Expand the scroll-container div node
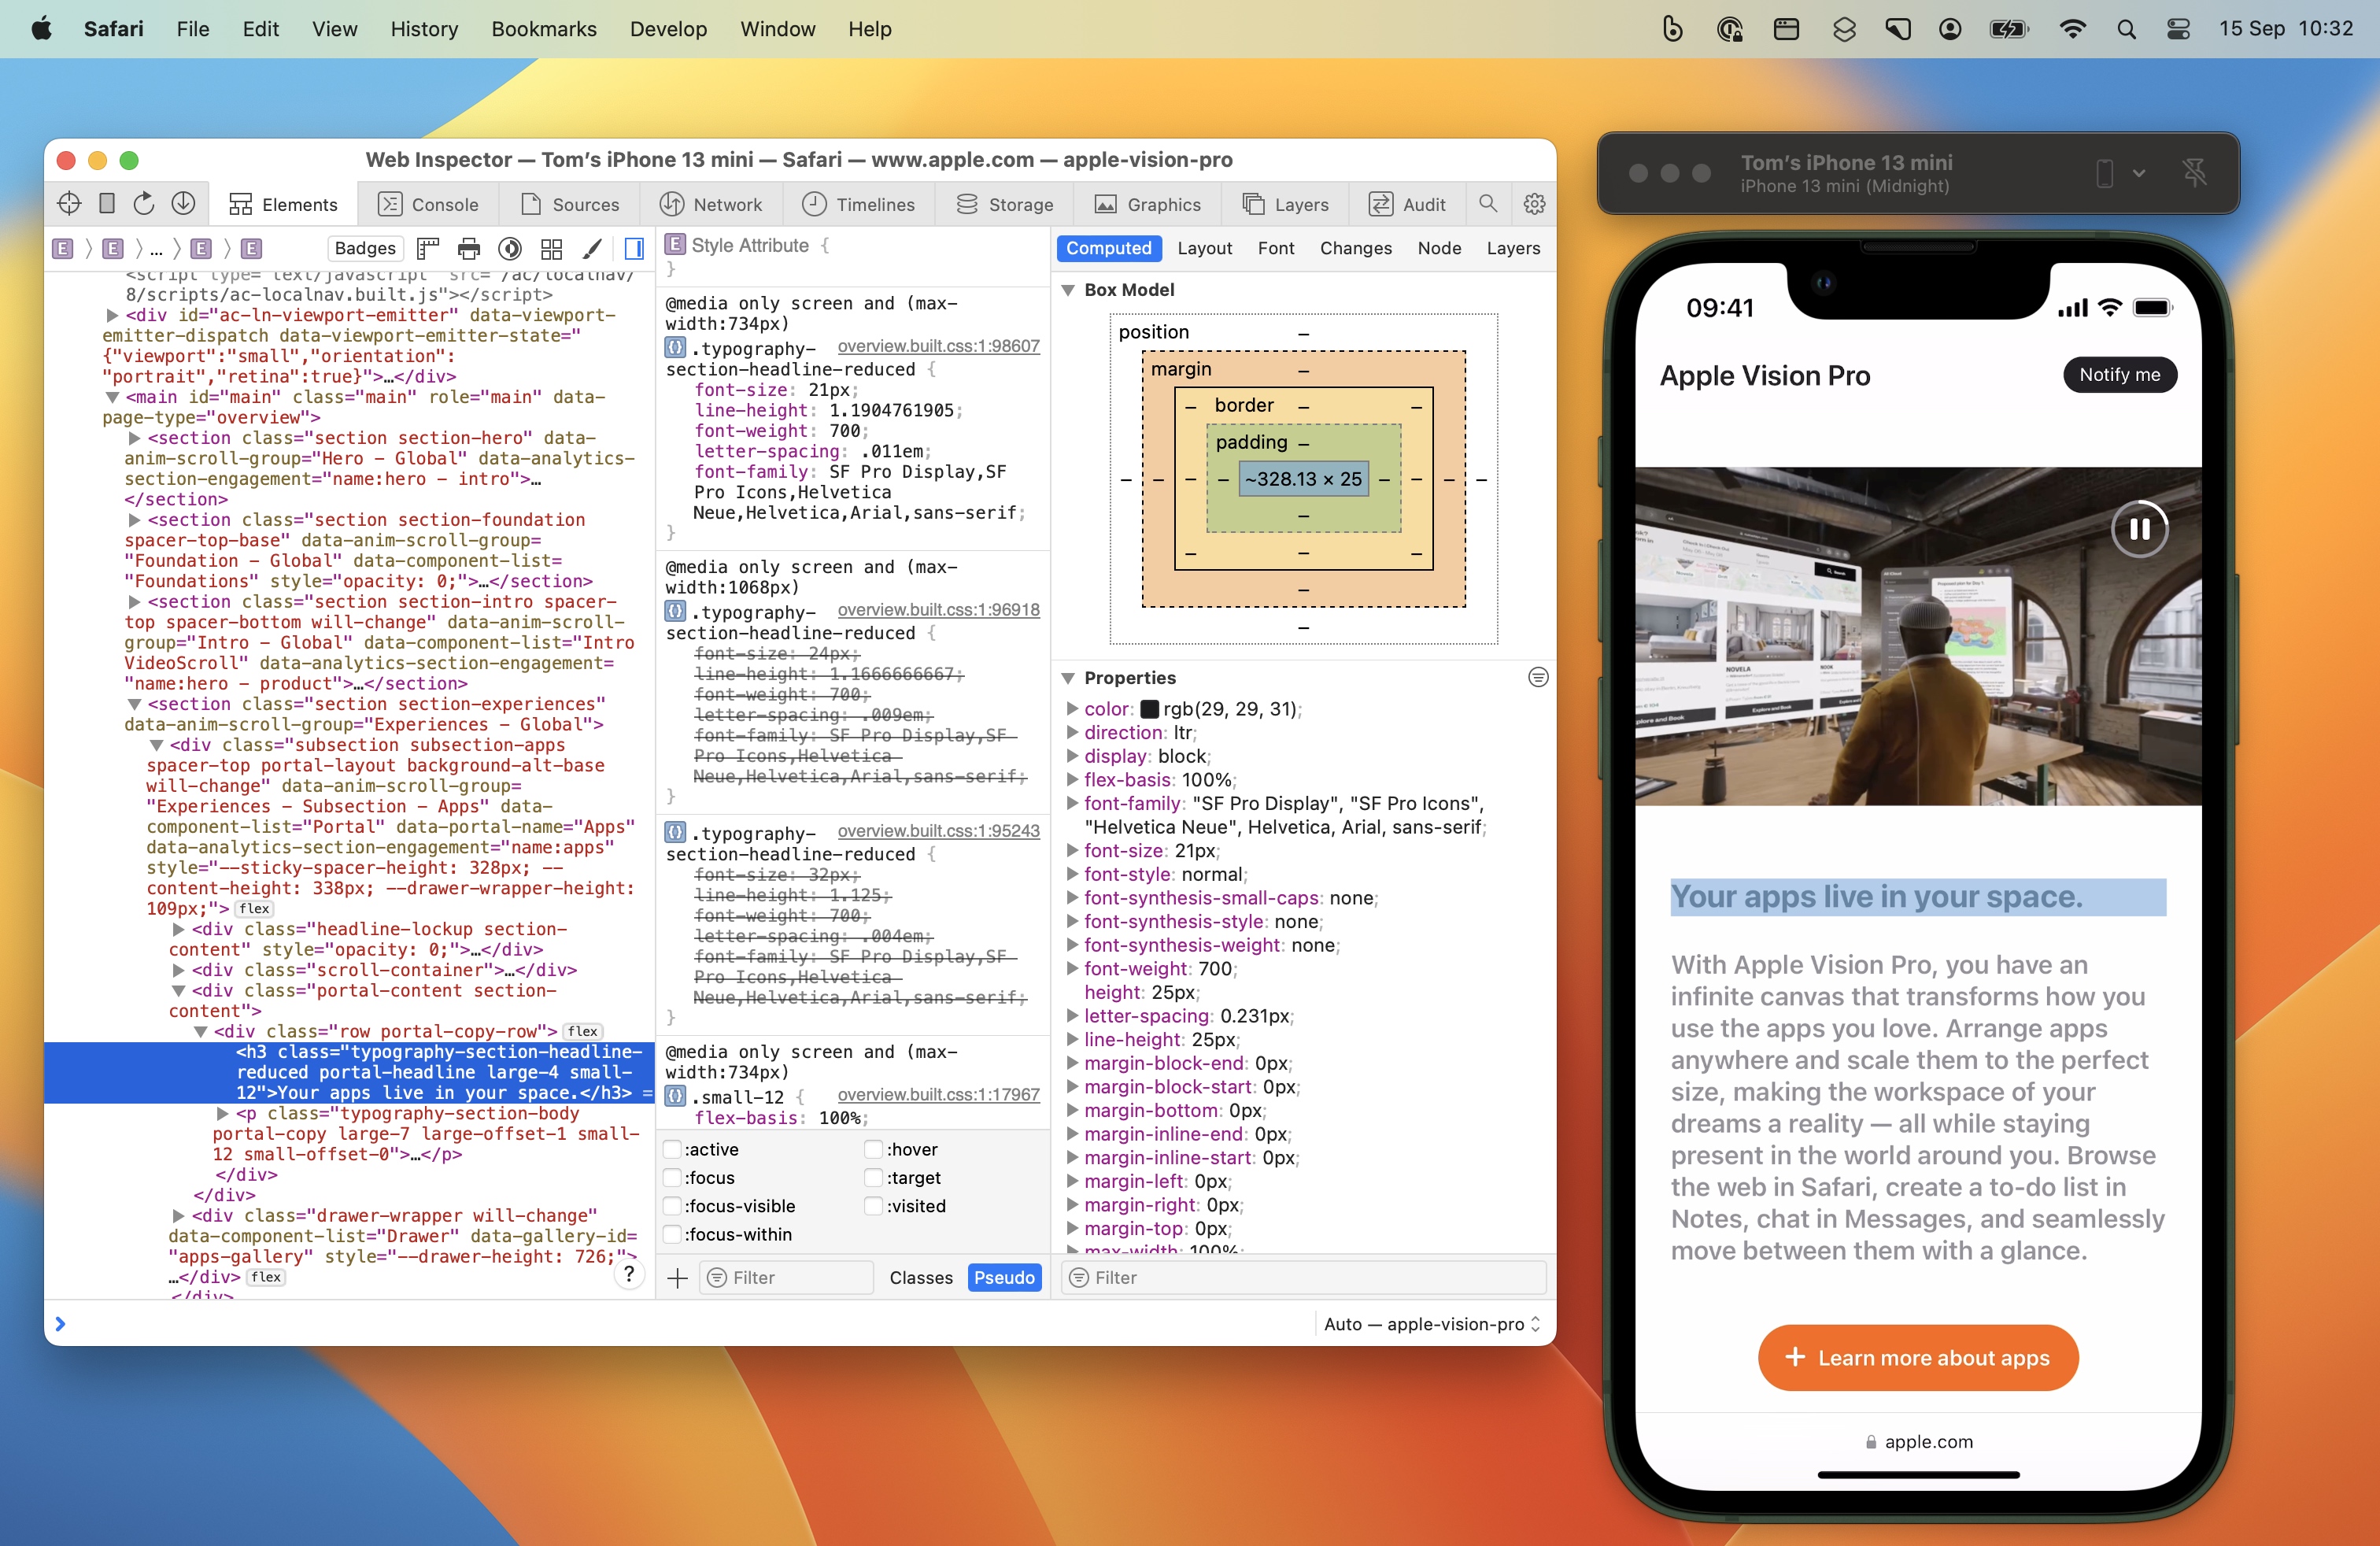This screenshot has height=1546, width=2380. [178, 970]
